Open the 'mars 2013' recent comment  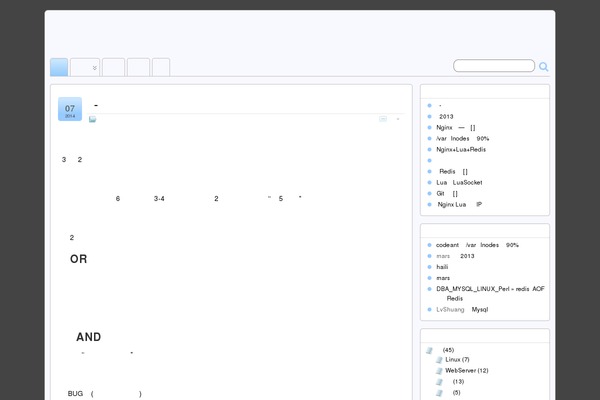pos(455,256)
